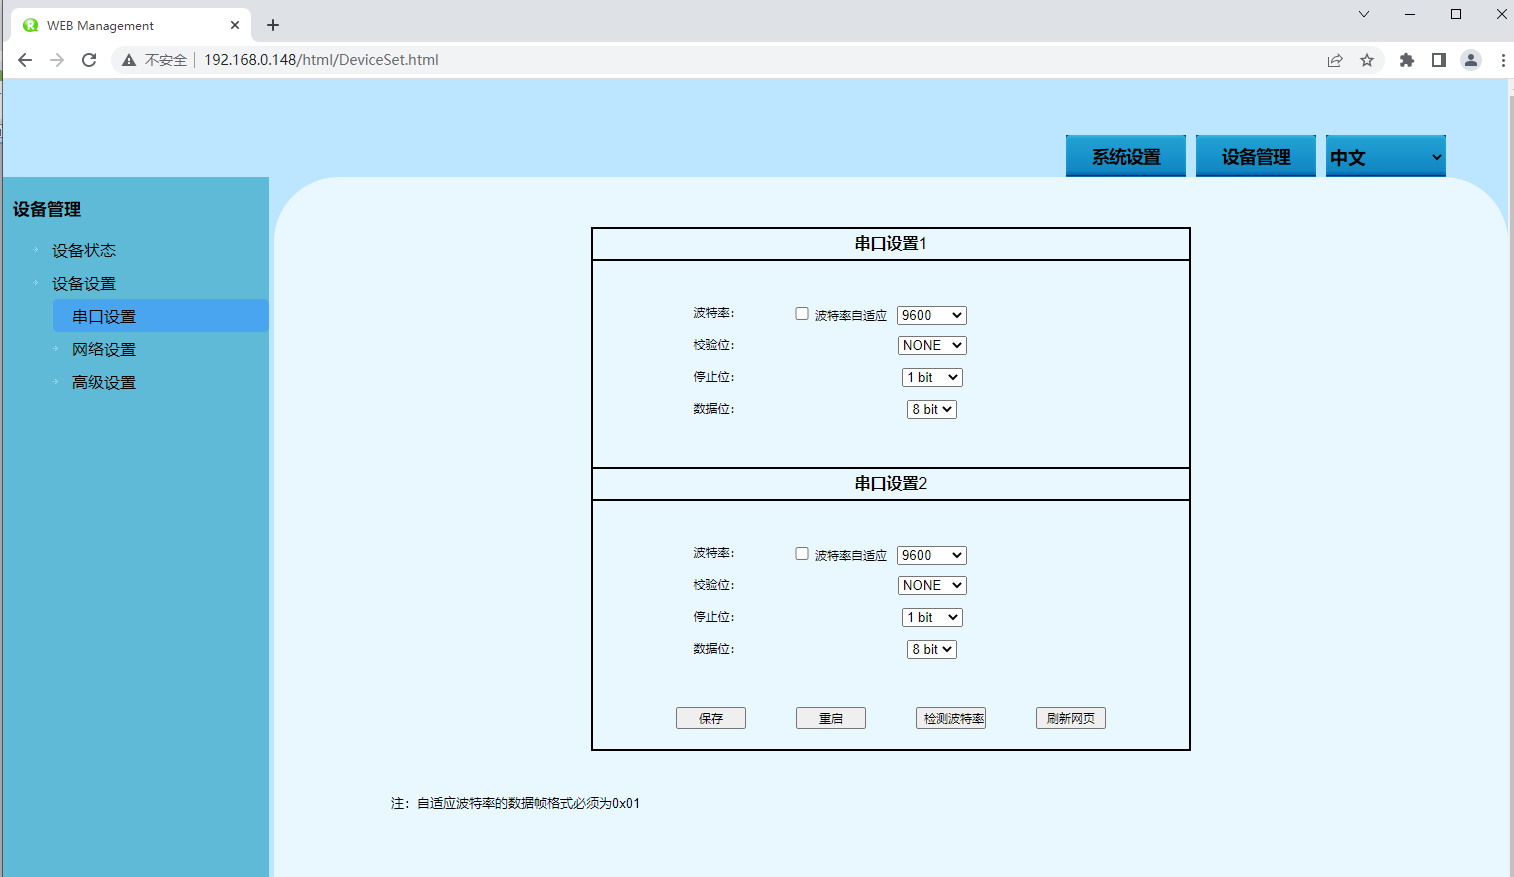Screen dimensions: 1514x877
Task: Expand serial port 2 stop bit dropdown
Action: pos(932,617)
